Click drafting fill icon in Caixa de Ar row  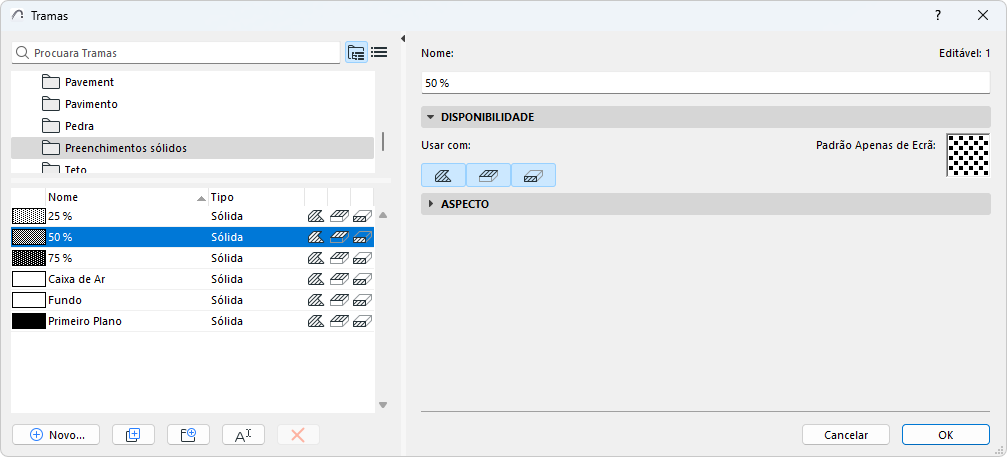click(316, 279)
